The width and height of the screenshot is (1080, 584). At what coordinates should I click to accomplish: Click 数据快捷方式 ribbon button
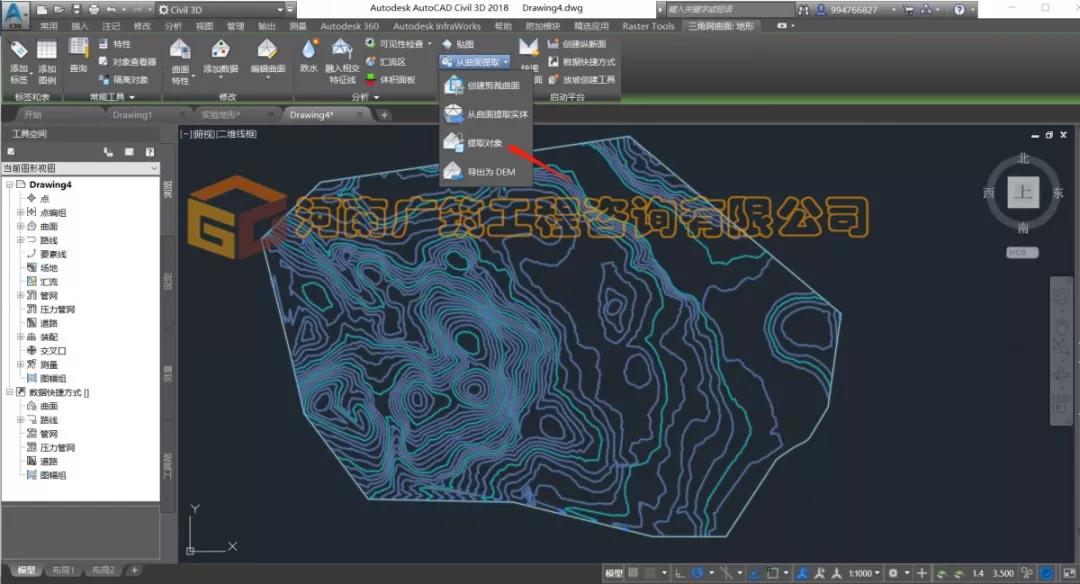pyautogui.click(x=581, y=62)
